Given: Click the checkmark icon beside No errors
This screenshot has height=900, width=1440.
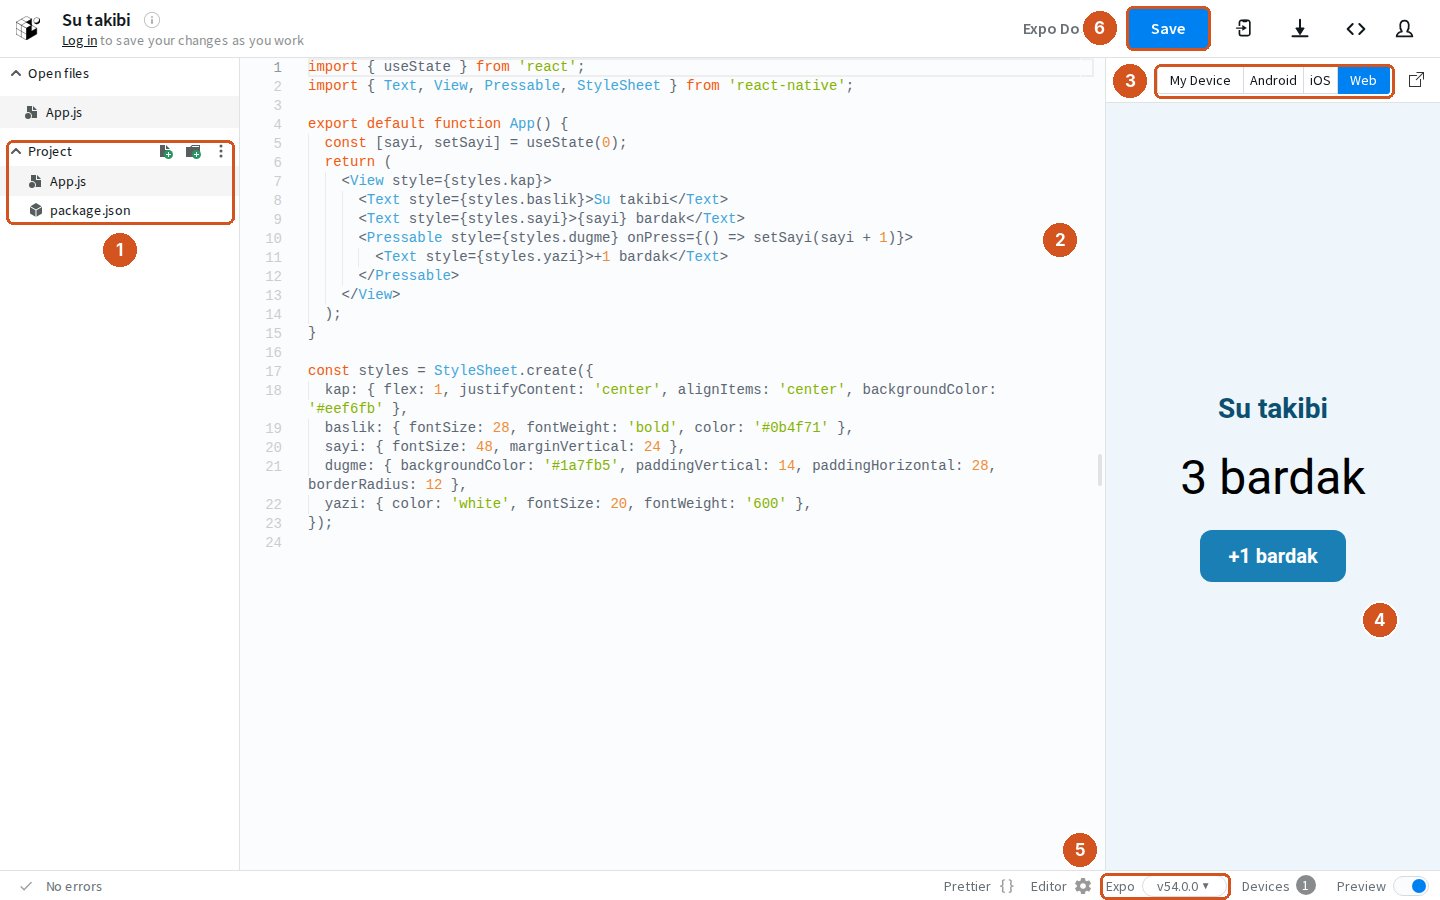Looking at the screenshot, I should coord(27,886).
